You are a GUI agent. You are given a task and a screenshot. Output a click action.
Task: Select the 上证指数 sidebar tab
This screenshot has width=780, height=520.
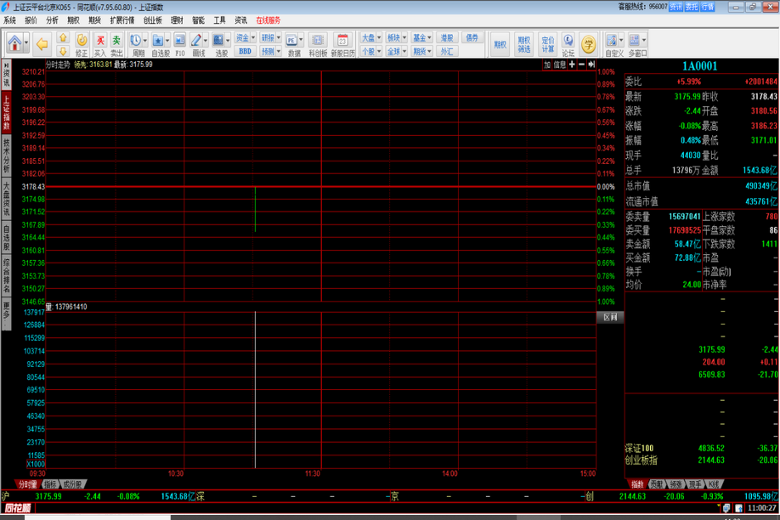[6, 112]
